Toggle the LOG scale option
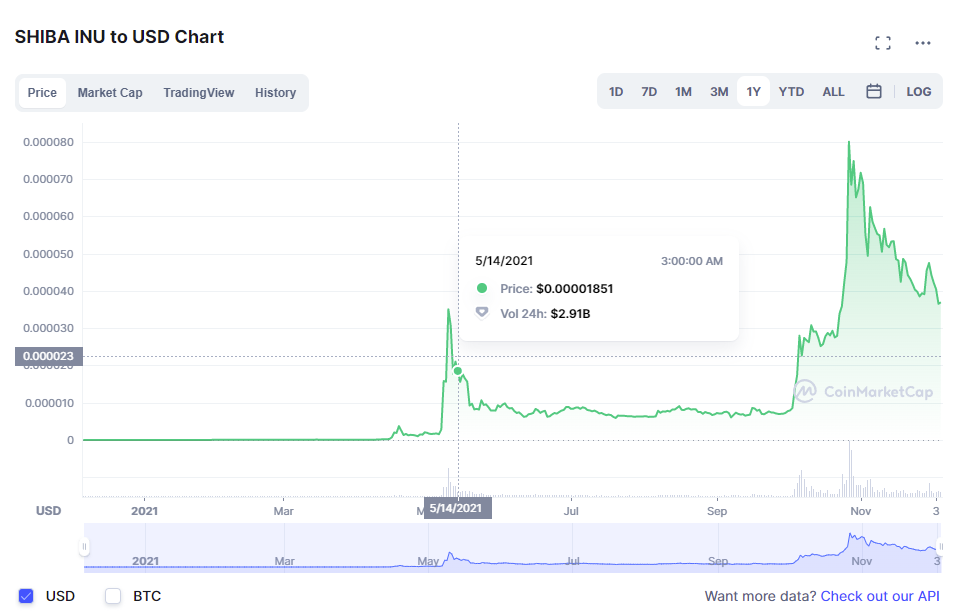The height and width of the screenshot is (612, 957). [x=919, y=92]
